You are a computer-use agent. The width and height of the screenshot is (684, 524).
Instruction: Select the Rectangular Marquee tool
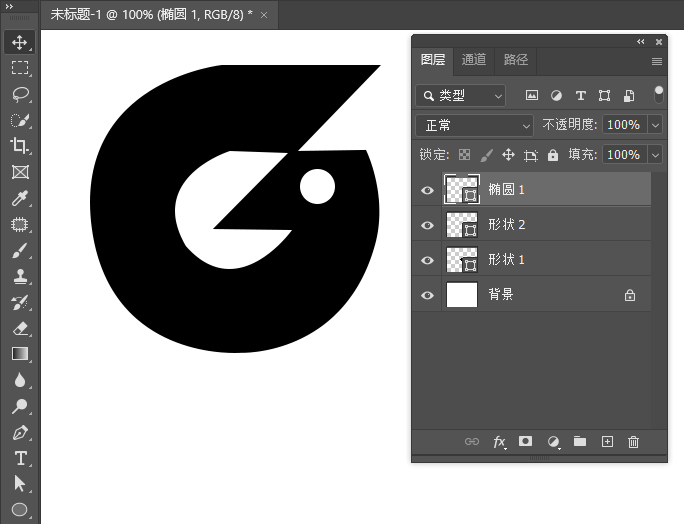click(x=20, y=68)
